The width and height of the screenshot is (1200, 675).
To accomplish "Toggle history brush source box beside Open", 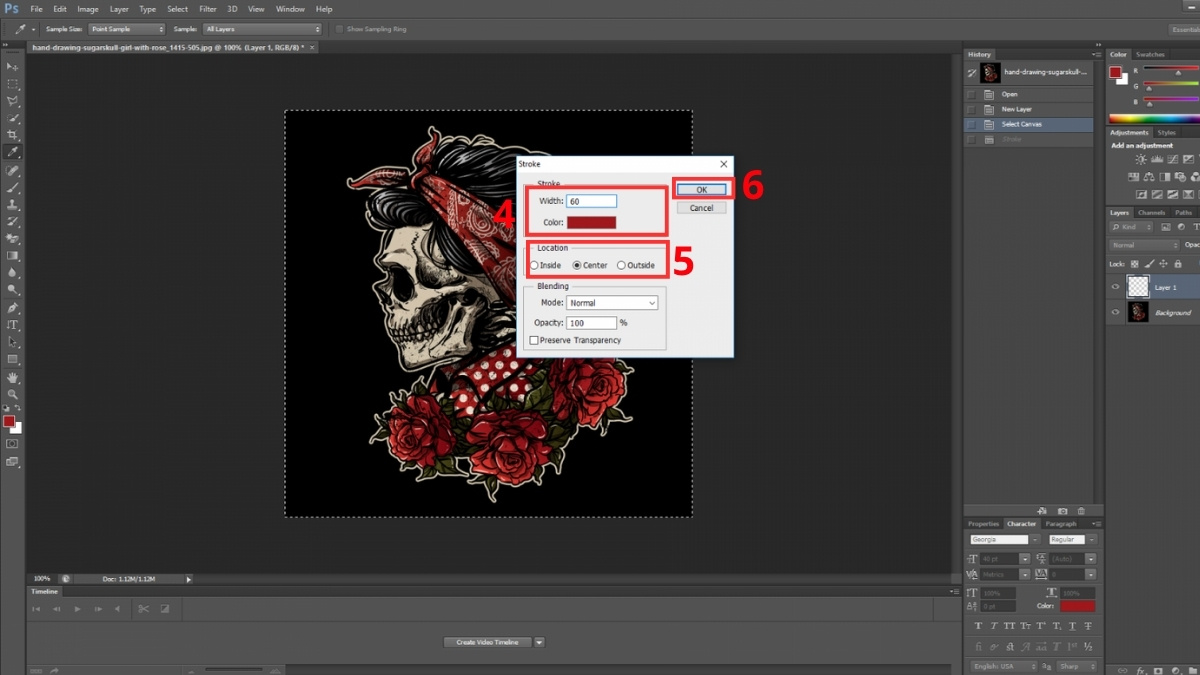I will [x=971, y=94].
